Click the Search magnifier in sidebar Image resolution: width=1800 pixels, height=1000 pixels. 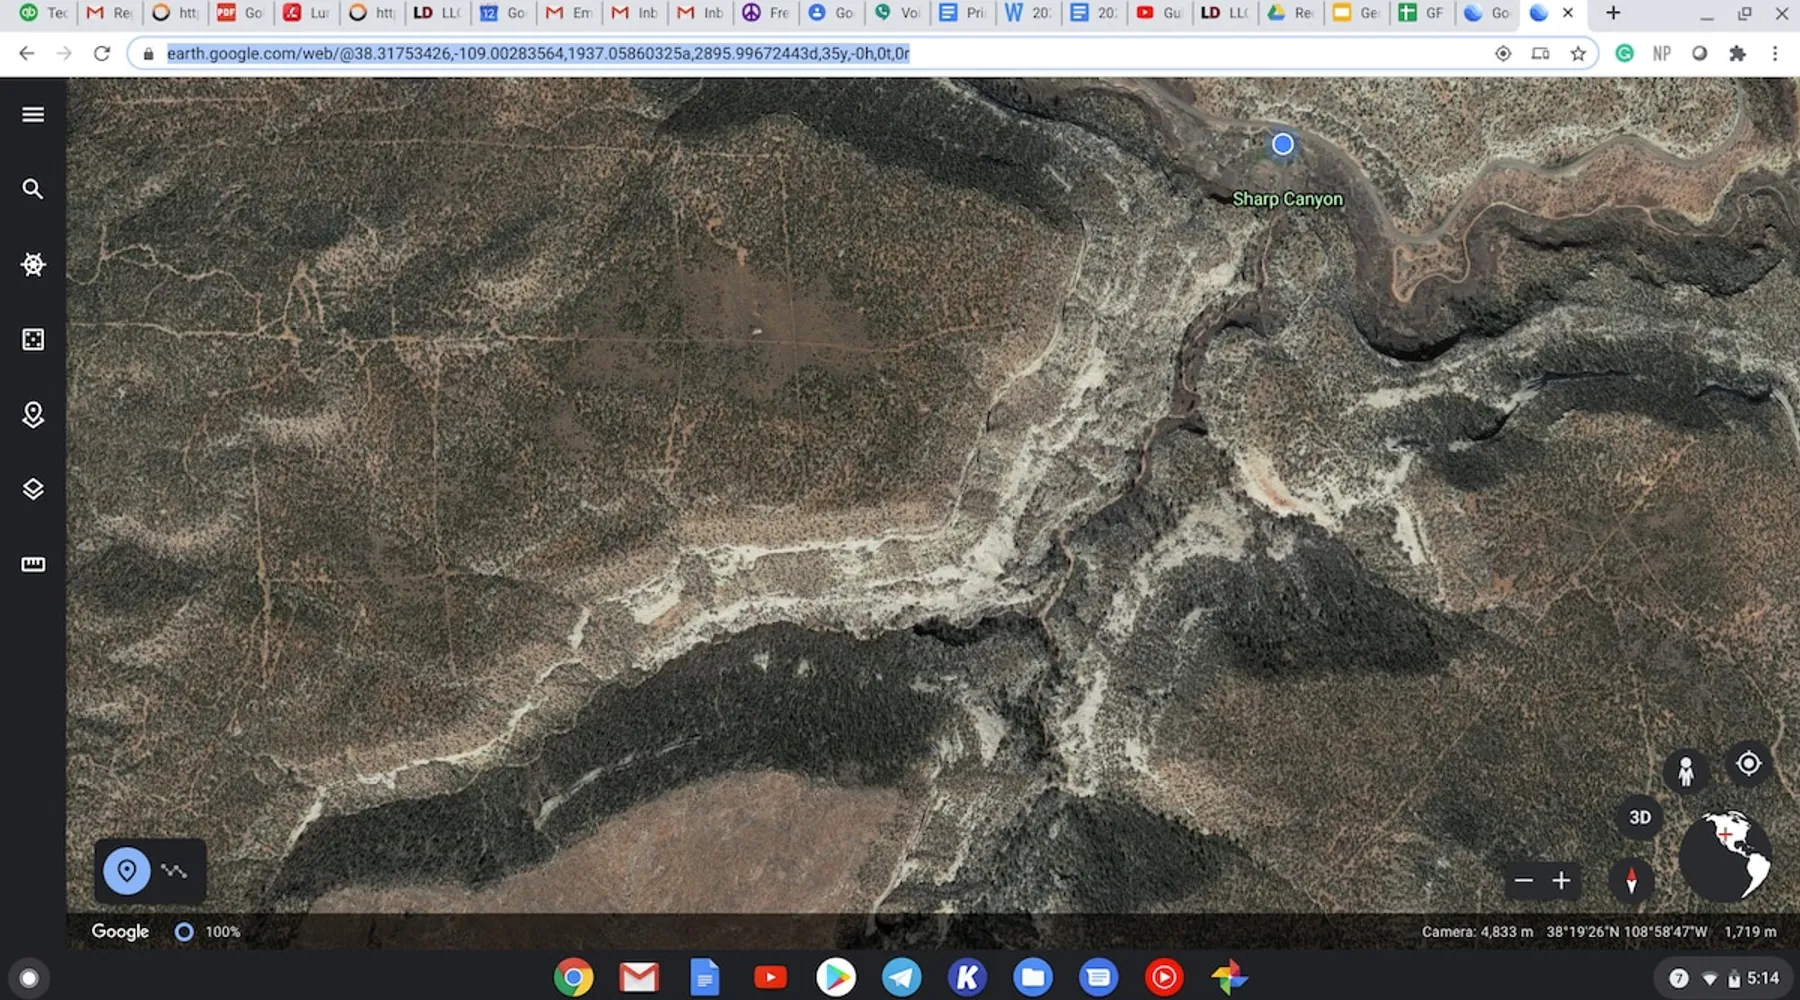coord(33,189)
